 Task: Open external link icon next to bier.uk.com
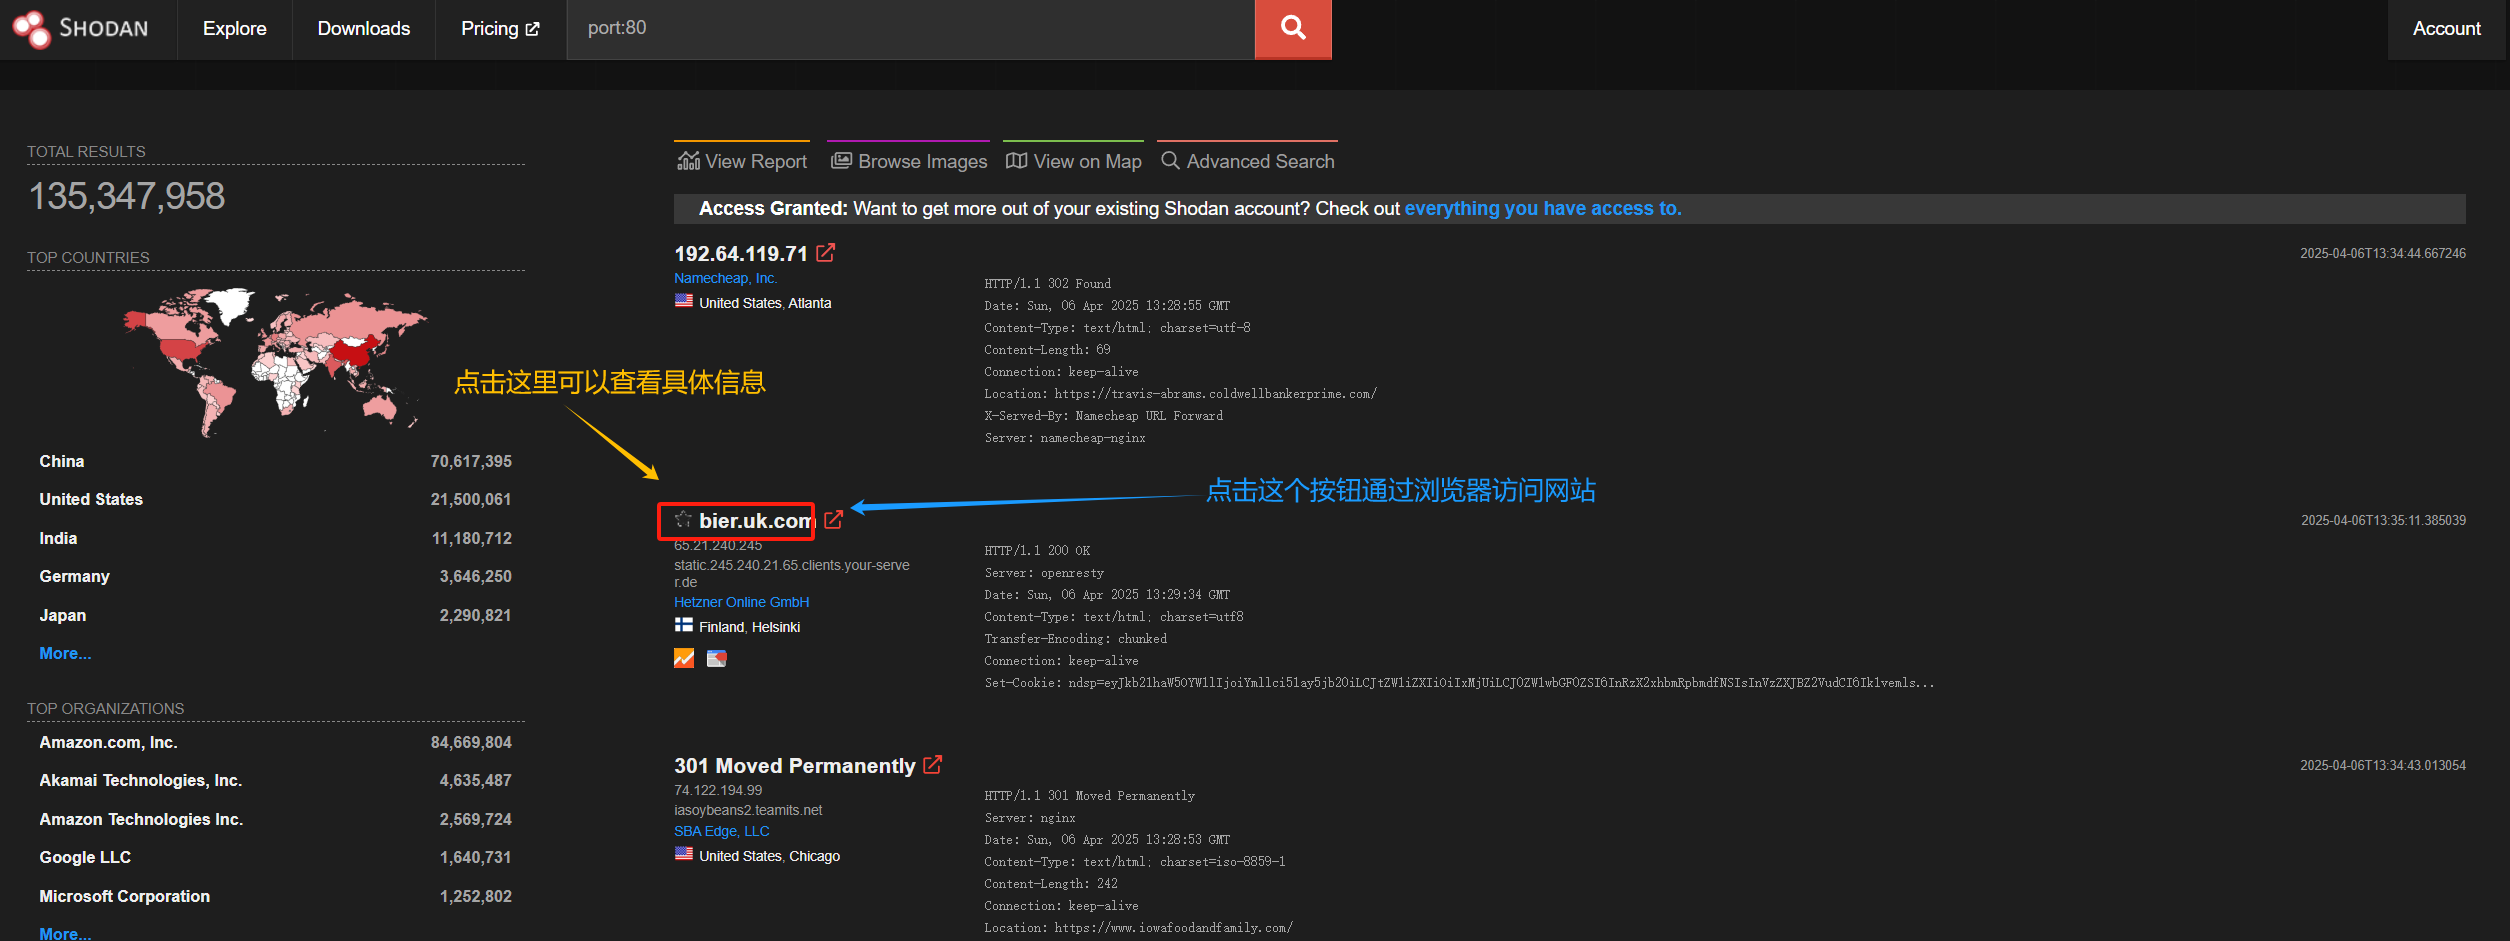point(833,519)
